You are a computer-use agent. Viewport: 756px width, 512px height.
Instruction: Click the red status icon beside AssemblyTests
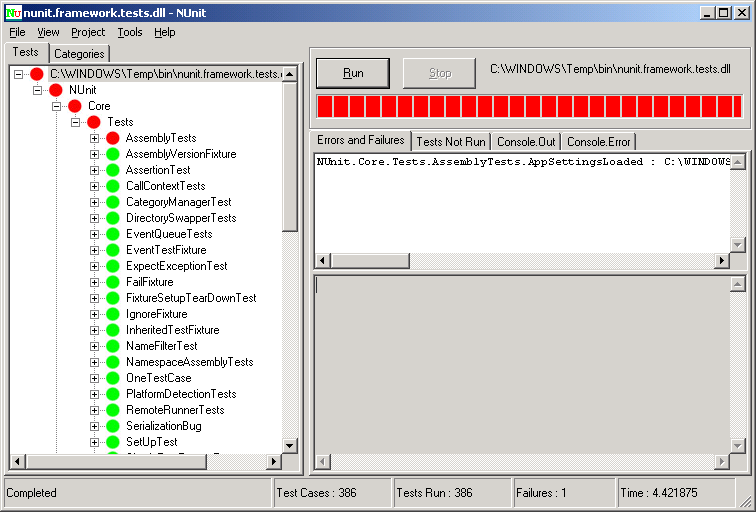coord(113,138)
